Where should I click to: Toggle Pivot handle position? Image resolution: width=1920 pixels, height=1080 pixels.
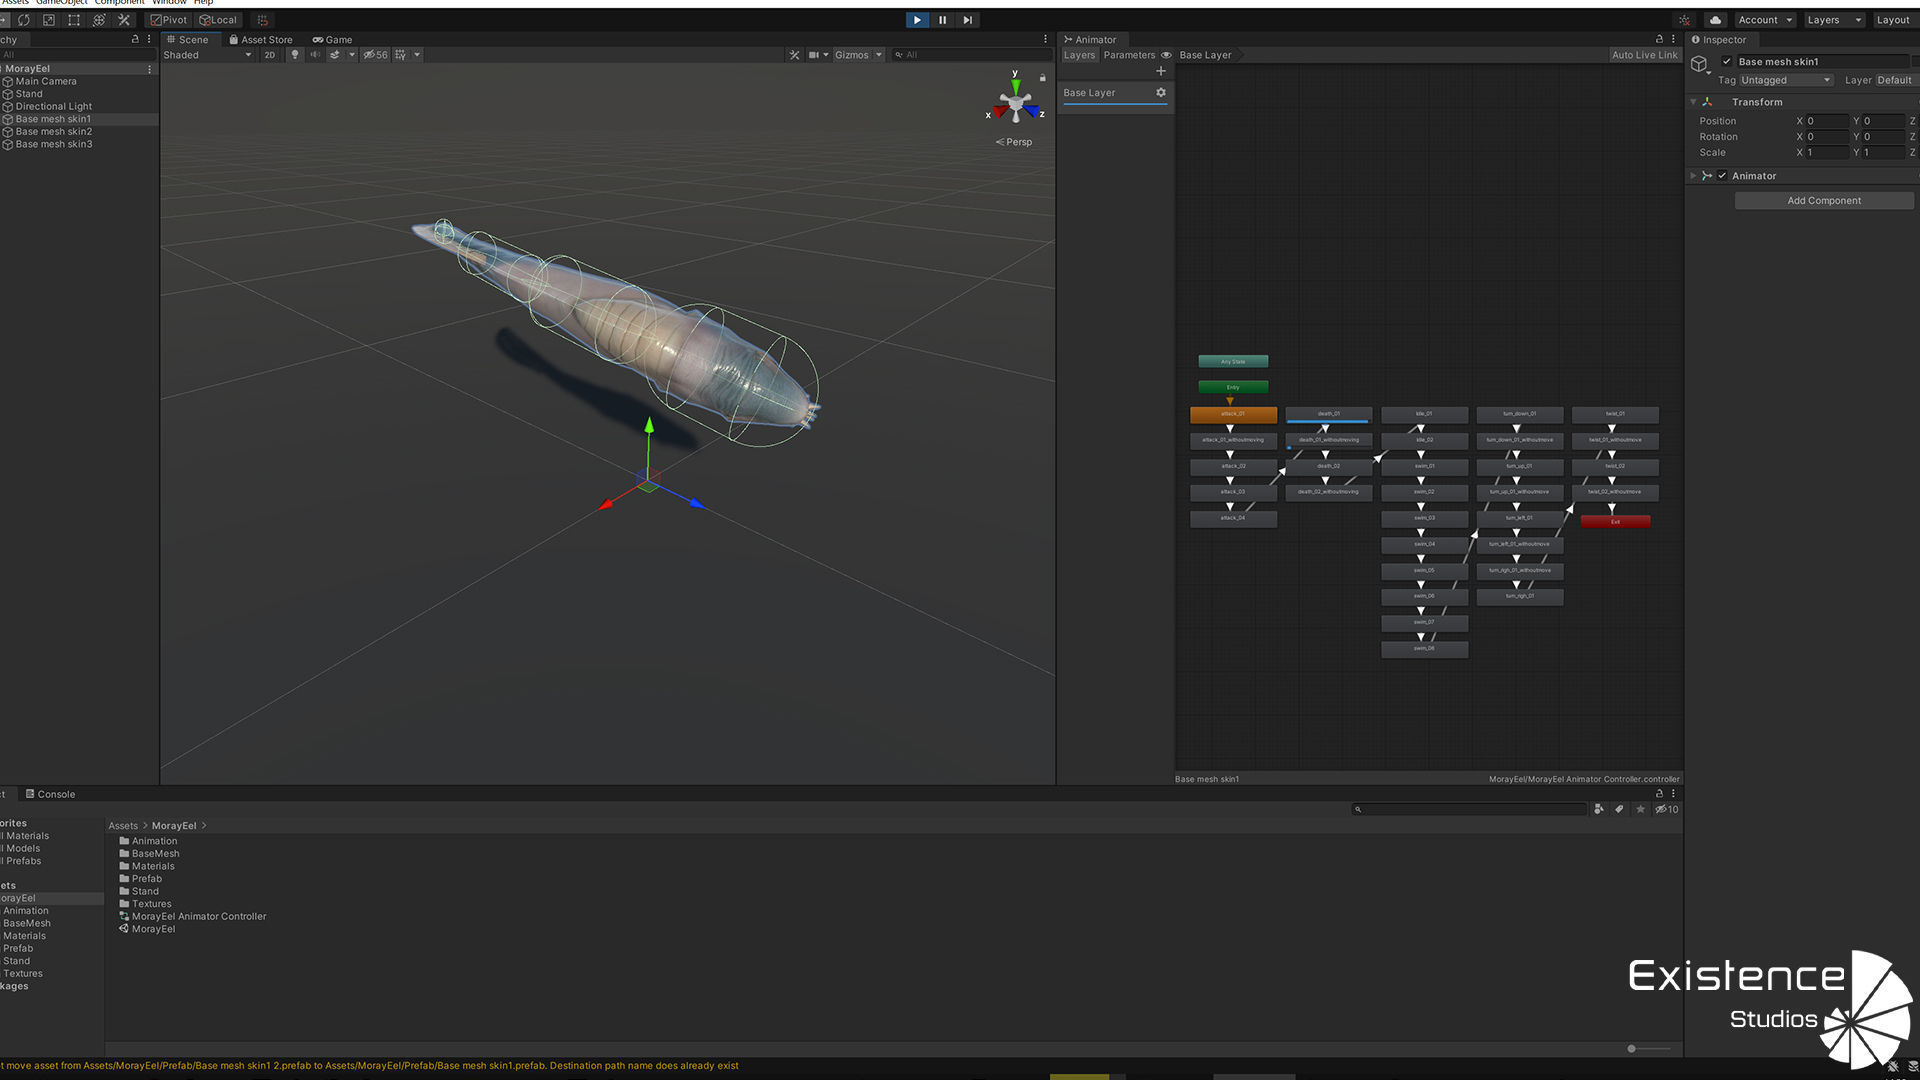(169, 20)
